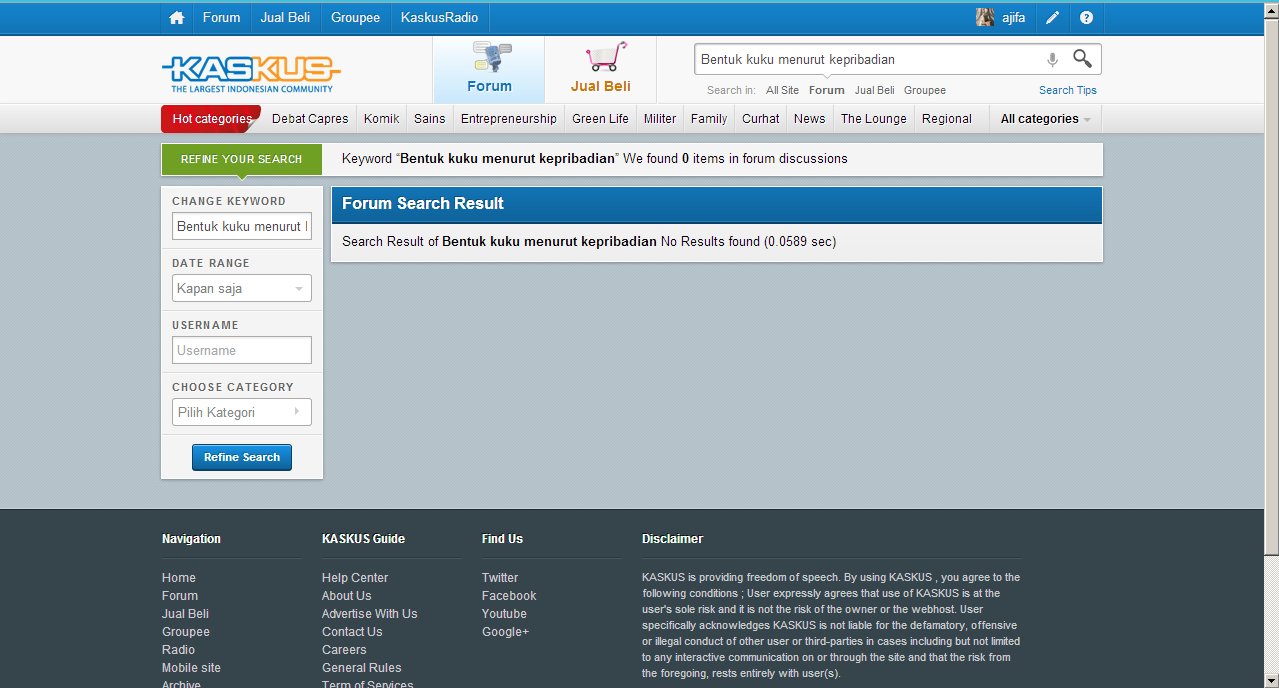The height and width of the screenshot is (688, 1279).
Task: Open the Pilih Kategori category dropdown
Action: click(x=241, y=412)
